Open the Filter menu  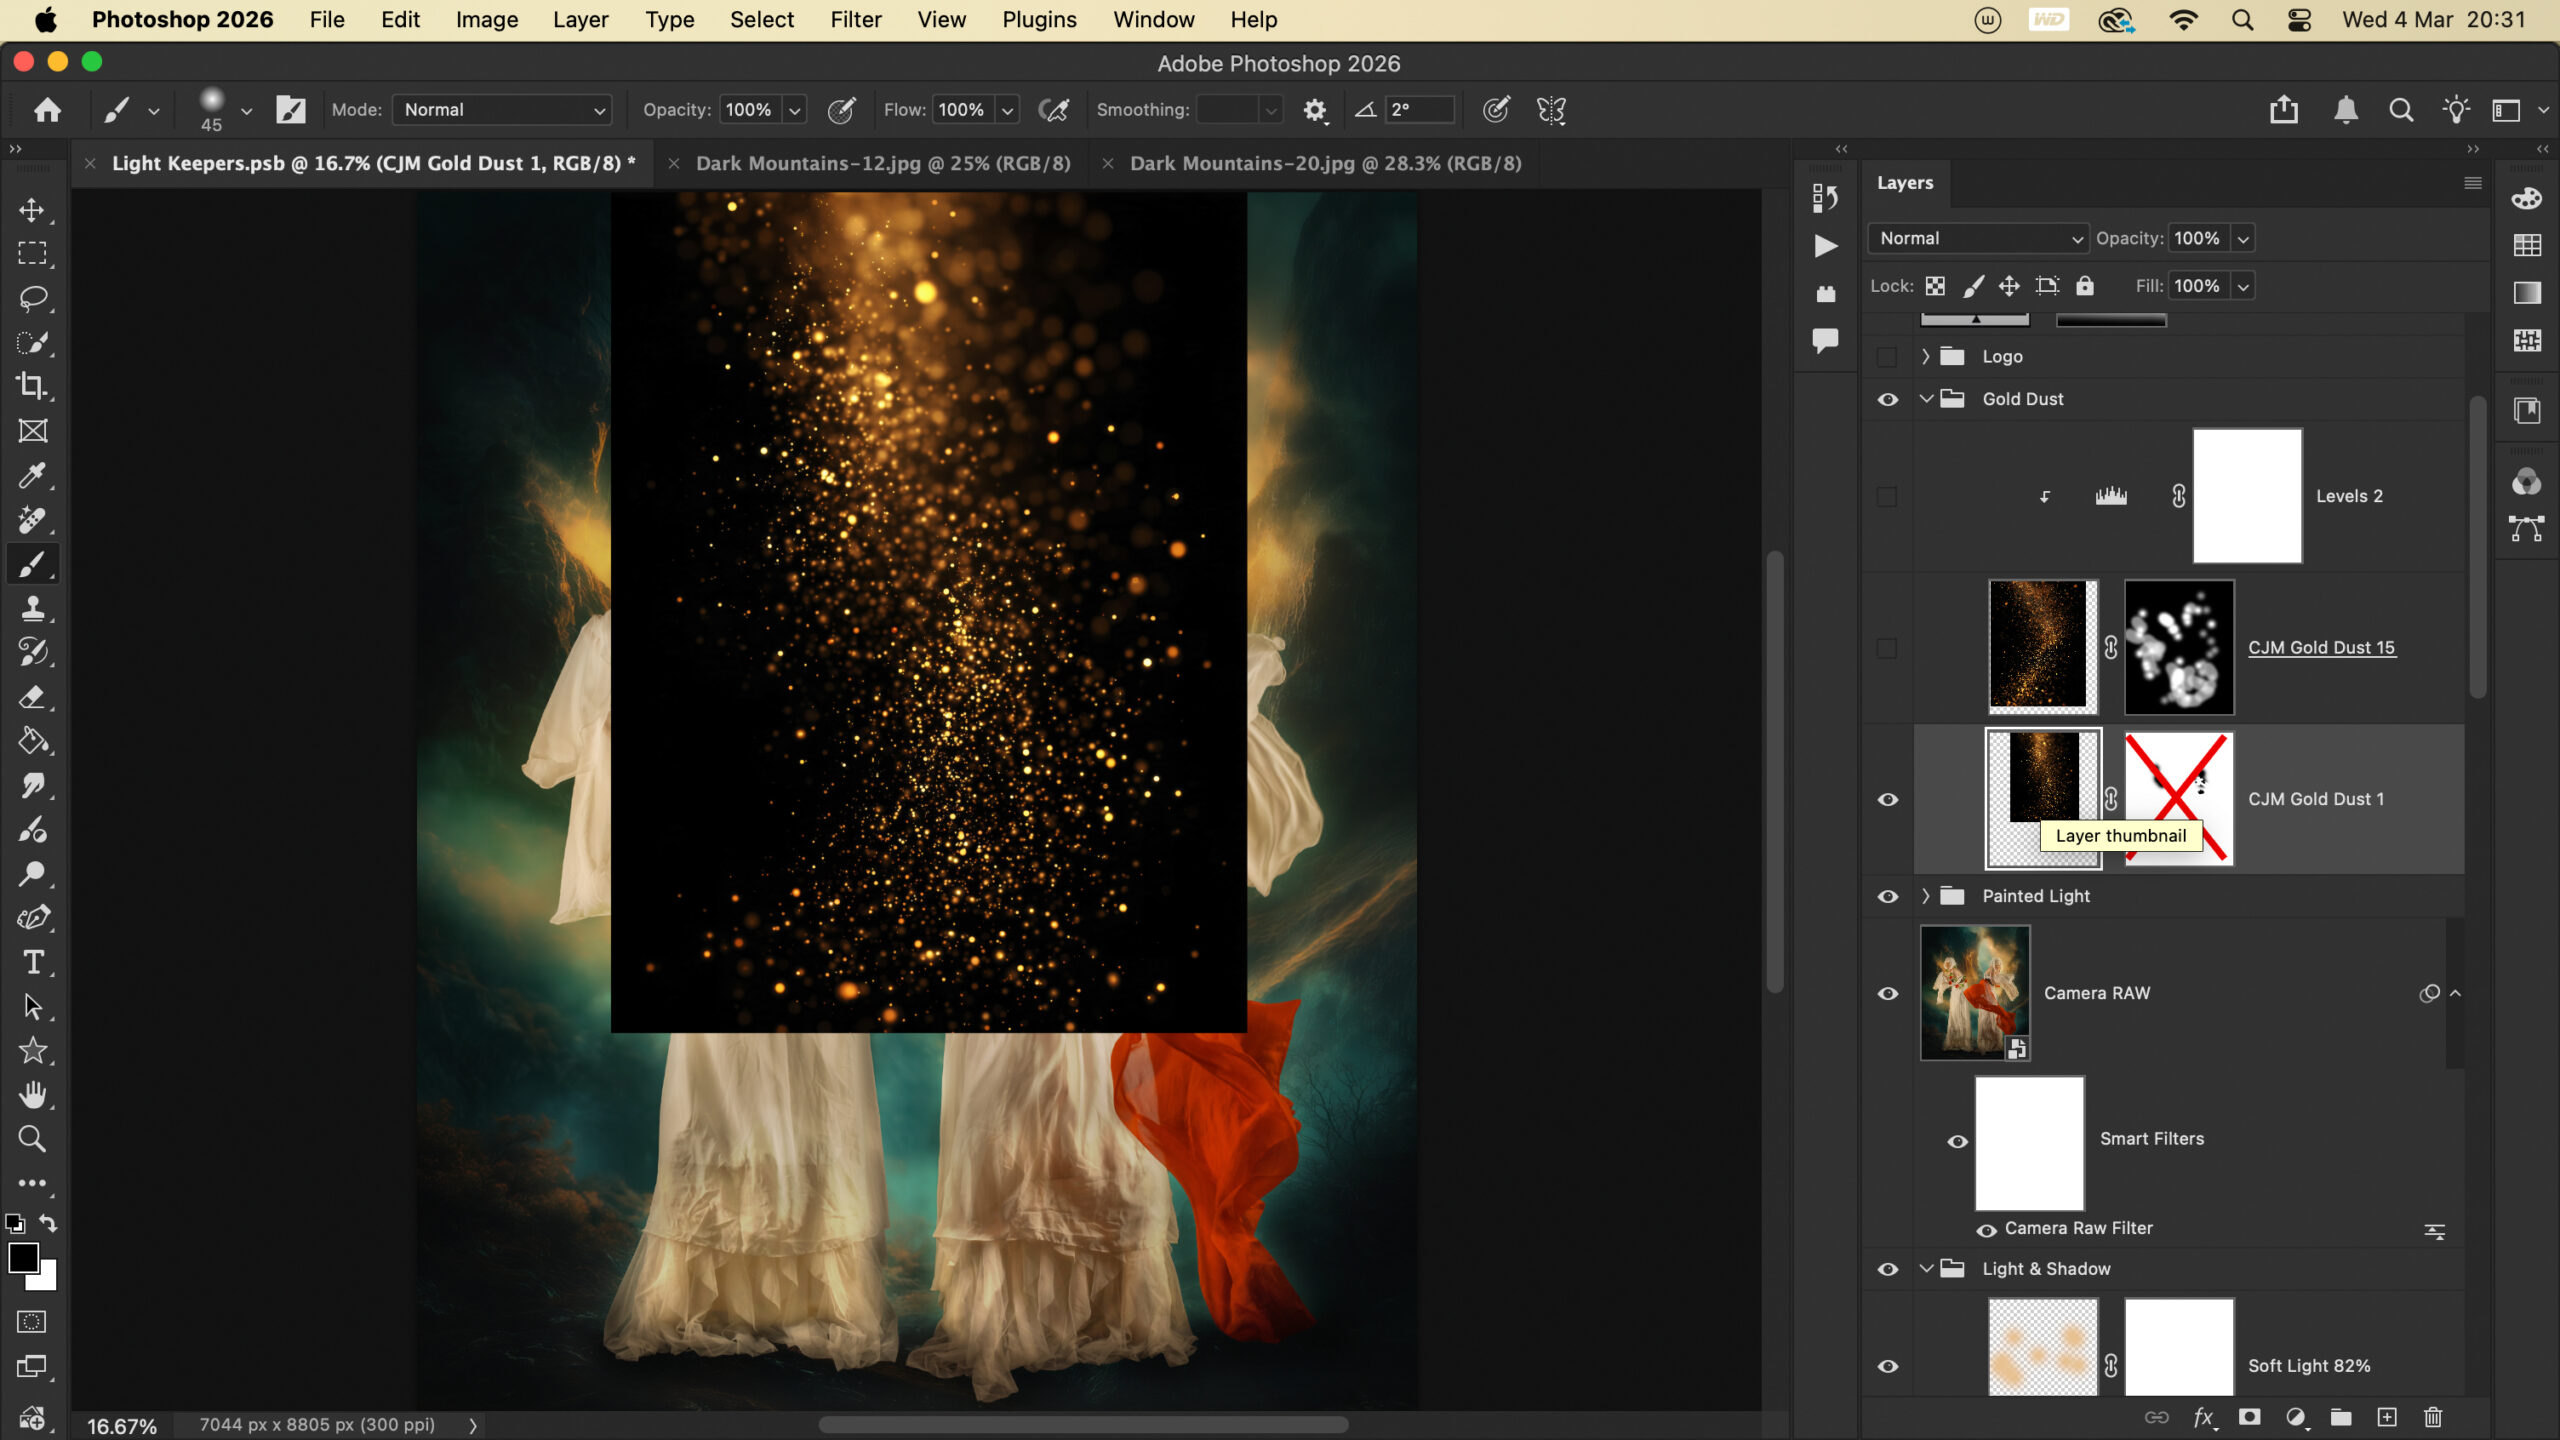click(x=855, y=20)
